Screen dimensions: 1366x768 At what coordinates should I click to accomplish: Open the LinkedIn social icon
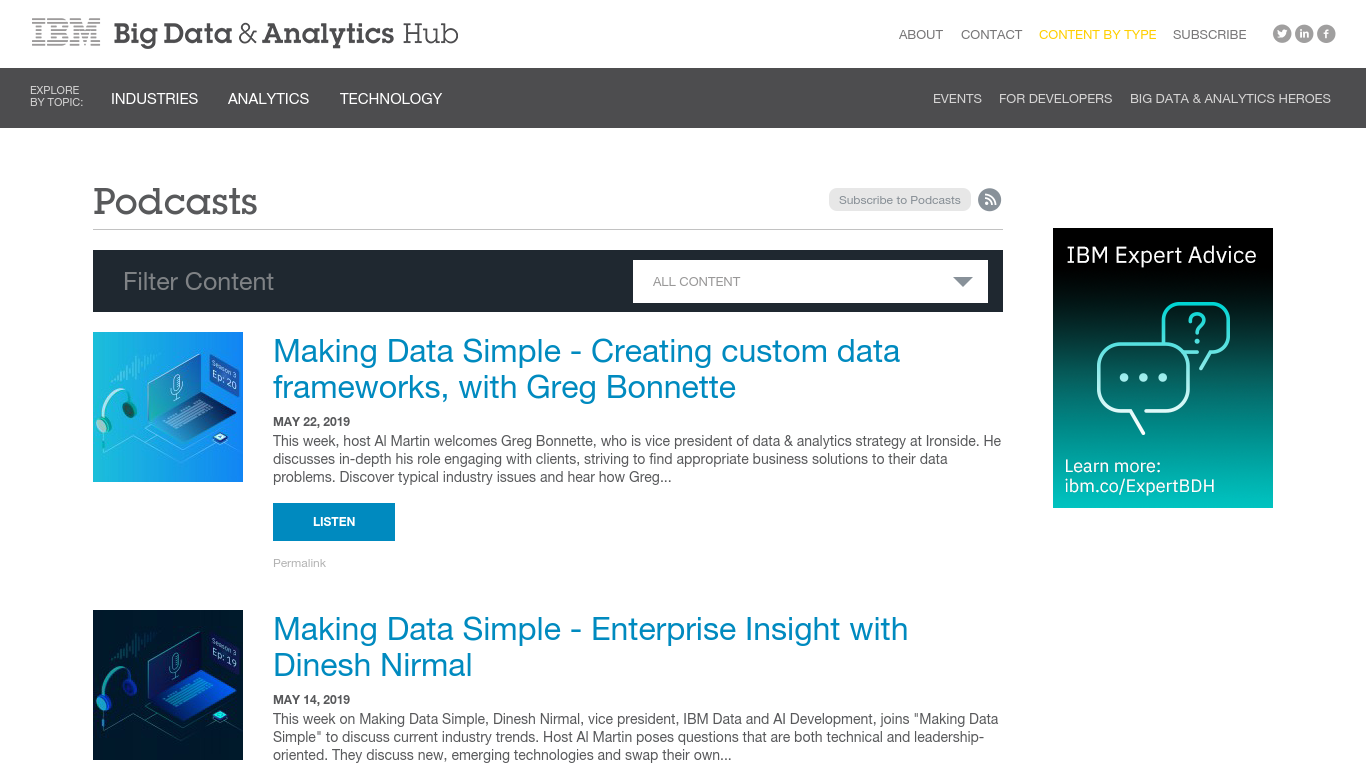1304,34
